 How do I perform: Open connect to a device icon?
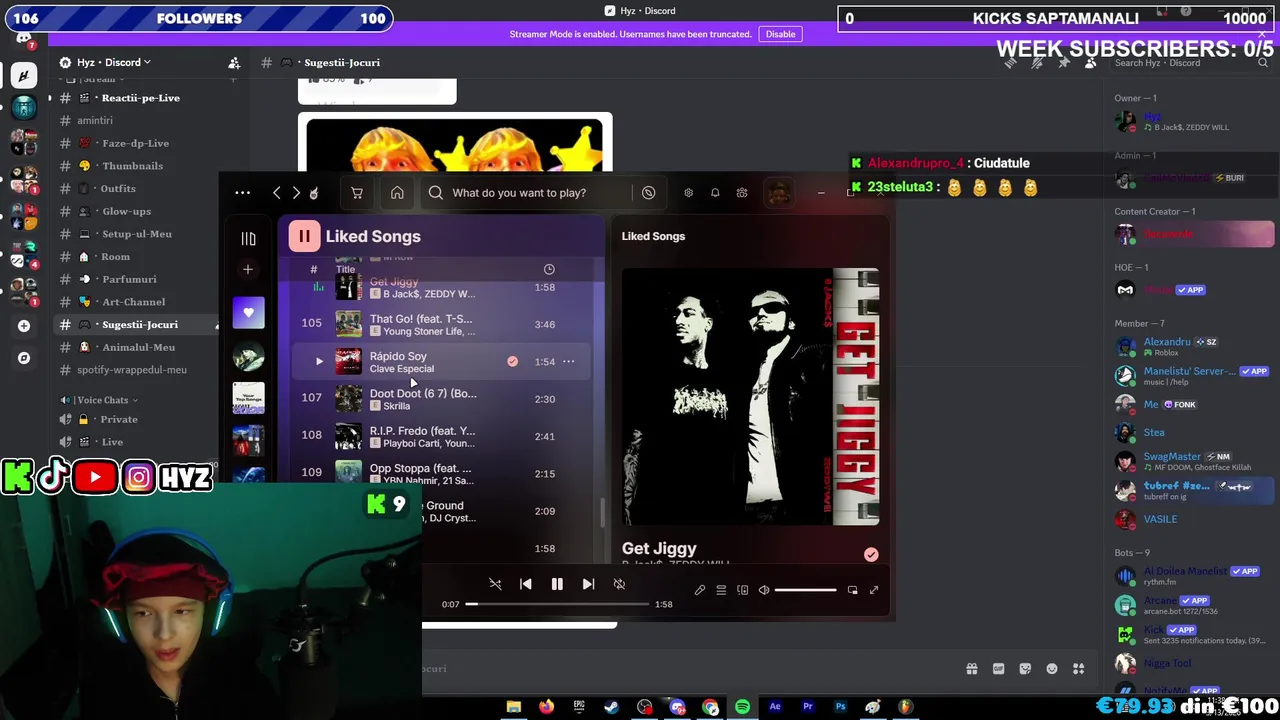click(742, 590)
